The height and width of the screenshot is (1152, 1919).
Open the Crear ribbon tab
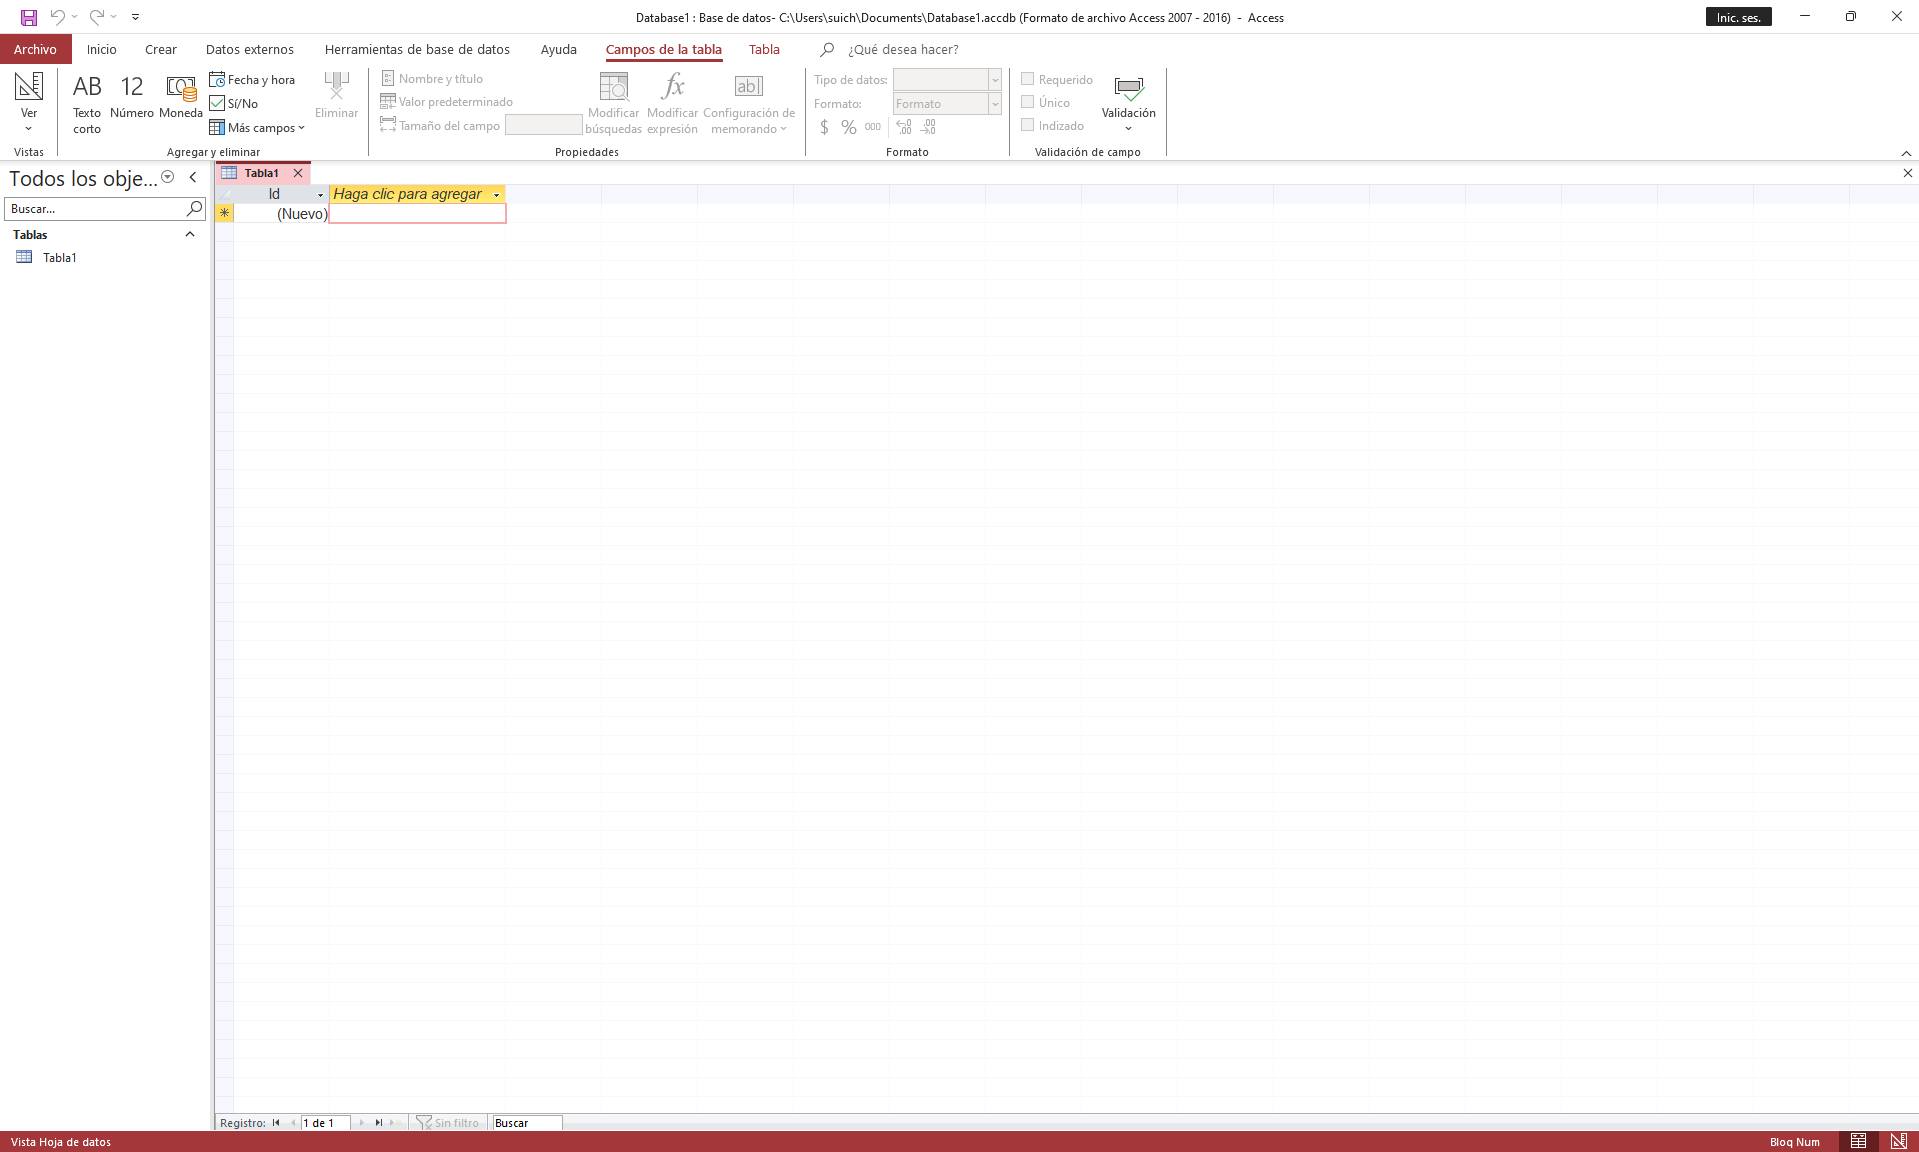click(x=160, y=49)
